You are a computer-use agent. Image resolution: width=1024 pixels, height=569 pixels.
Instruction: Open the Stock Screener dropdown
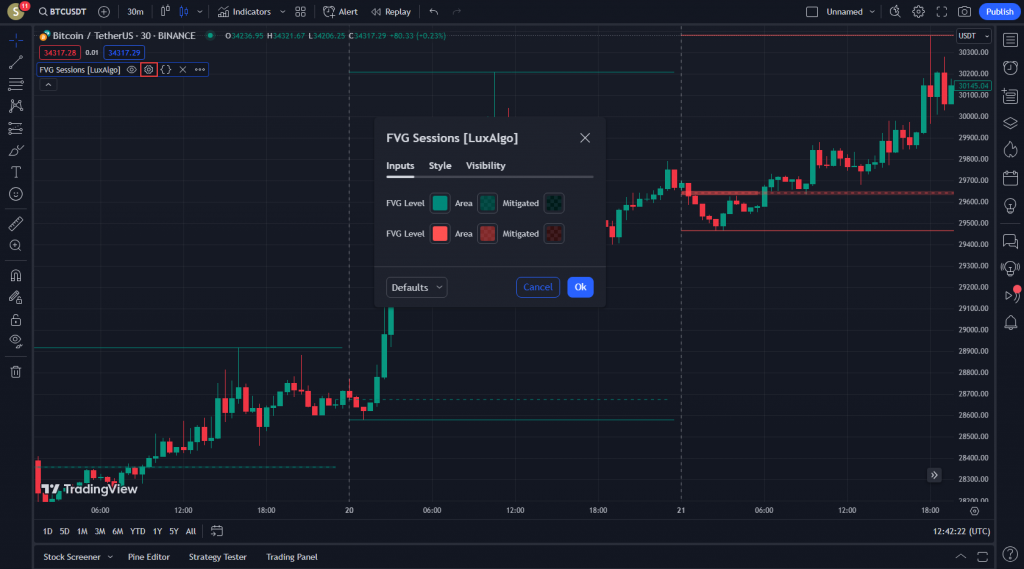78,557
